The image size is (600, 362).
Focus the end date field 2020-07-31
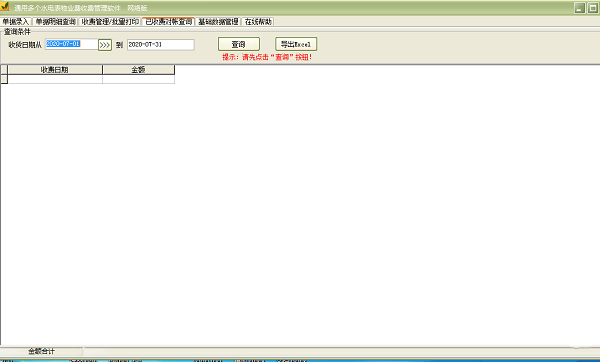click(x=161, y=45)
